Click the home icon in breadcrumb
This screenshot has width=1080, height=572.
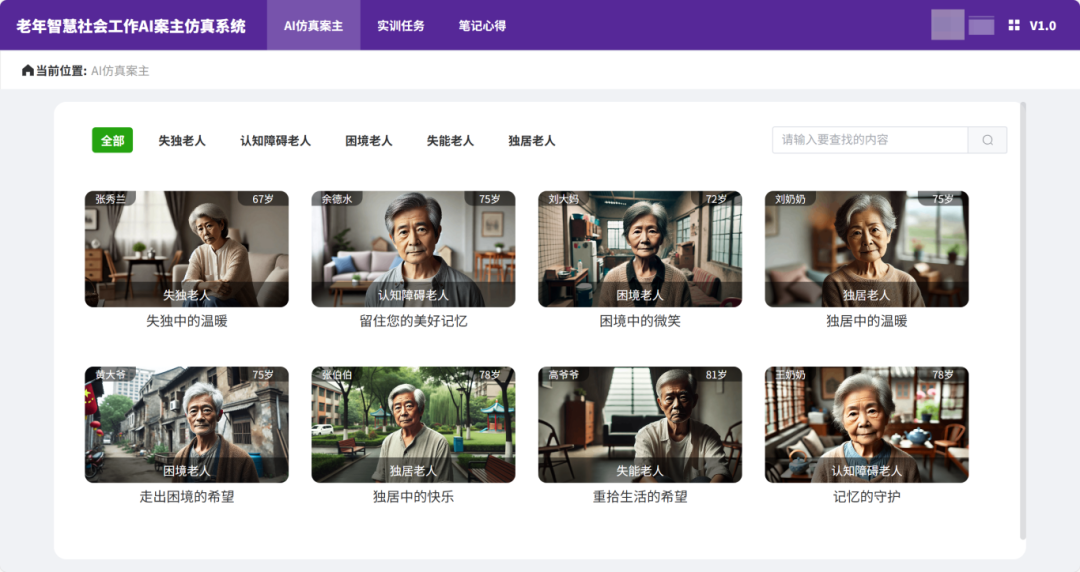pos(28,71)
